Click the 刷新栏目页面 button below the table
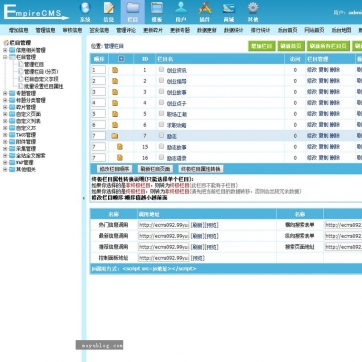Screen dimensions: 362x362 point(155,169)
